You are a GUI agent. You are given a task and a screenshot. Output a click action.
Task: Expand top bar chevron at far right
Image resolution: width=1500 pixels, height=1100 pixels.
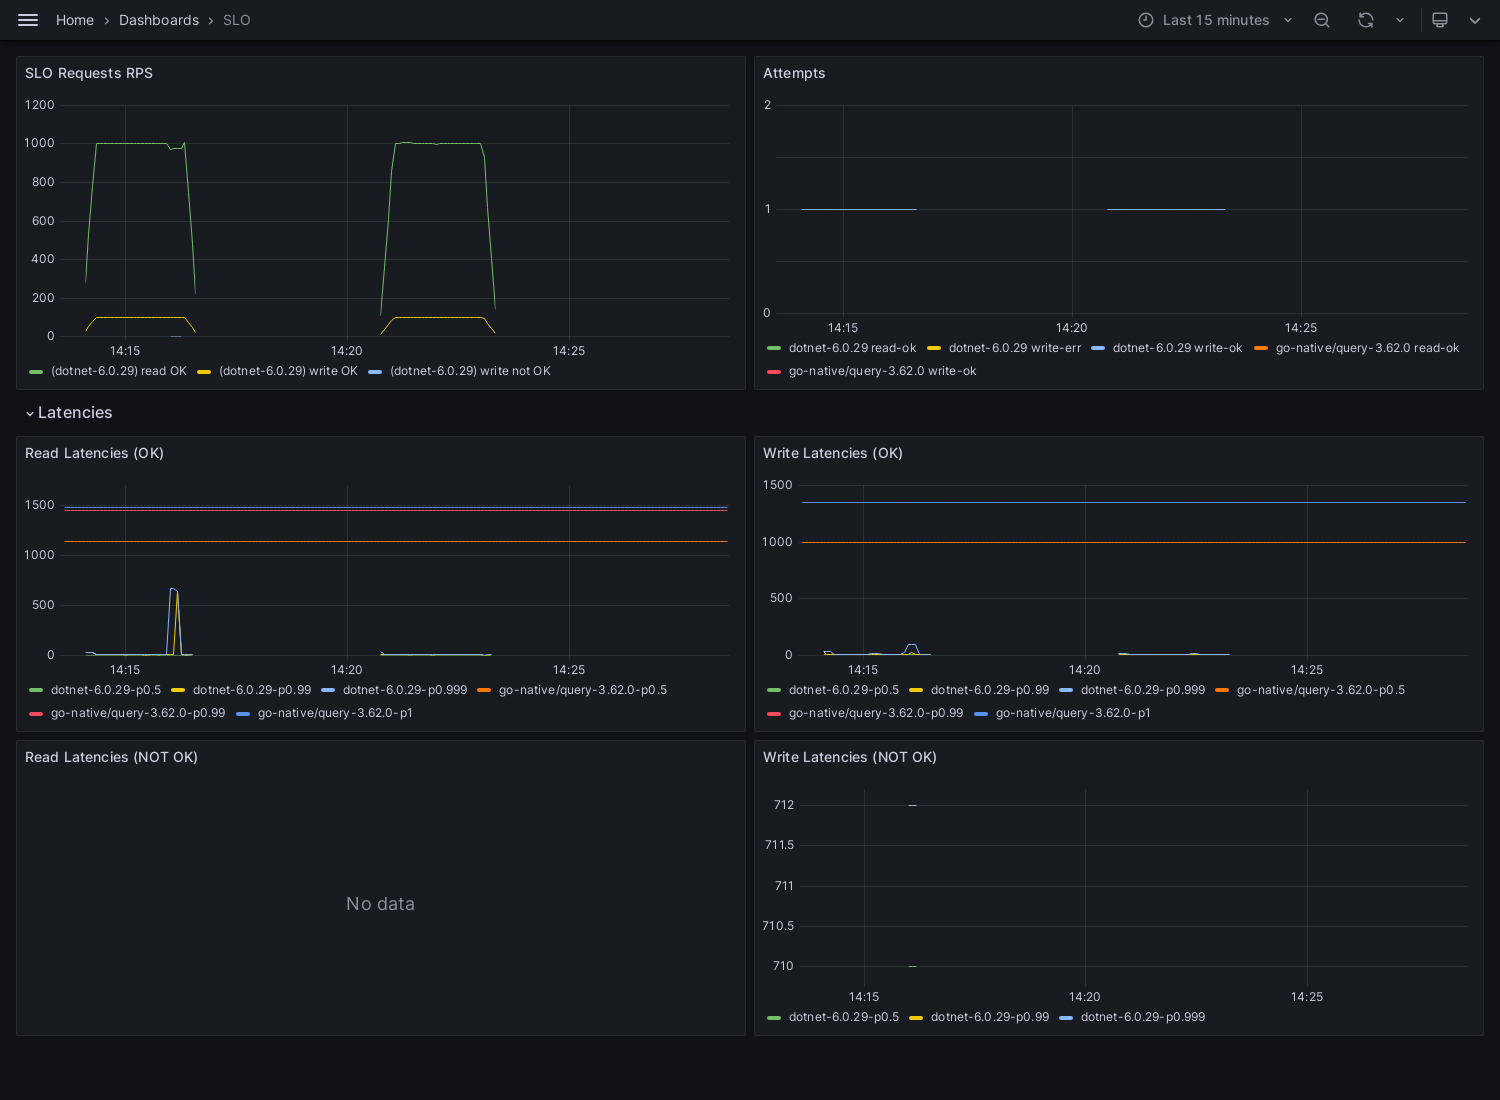pos(1475,20)
